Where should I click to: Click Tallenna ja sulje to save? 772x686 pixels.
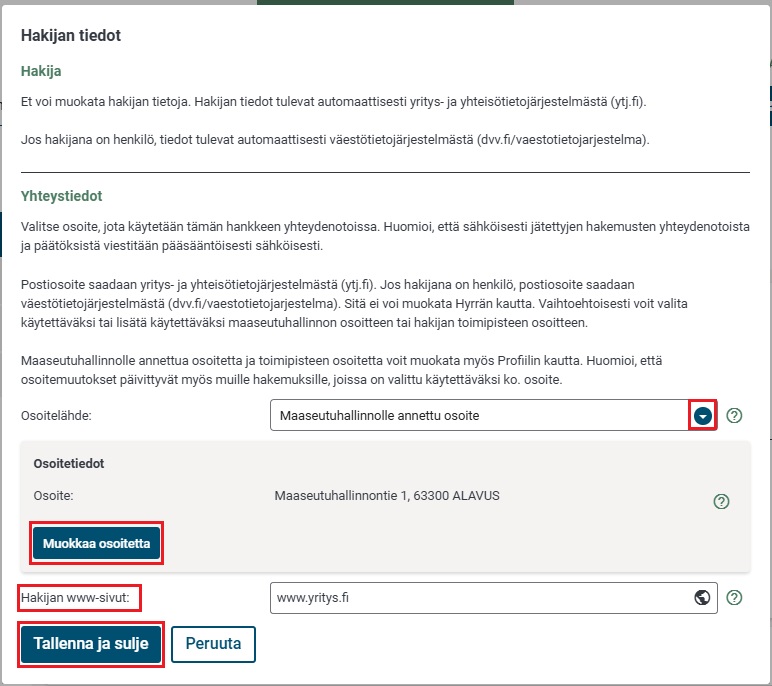(x=91, y=644)
